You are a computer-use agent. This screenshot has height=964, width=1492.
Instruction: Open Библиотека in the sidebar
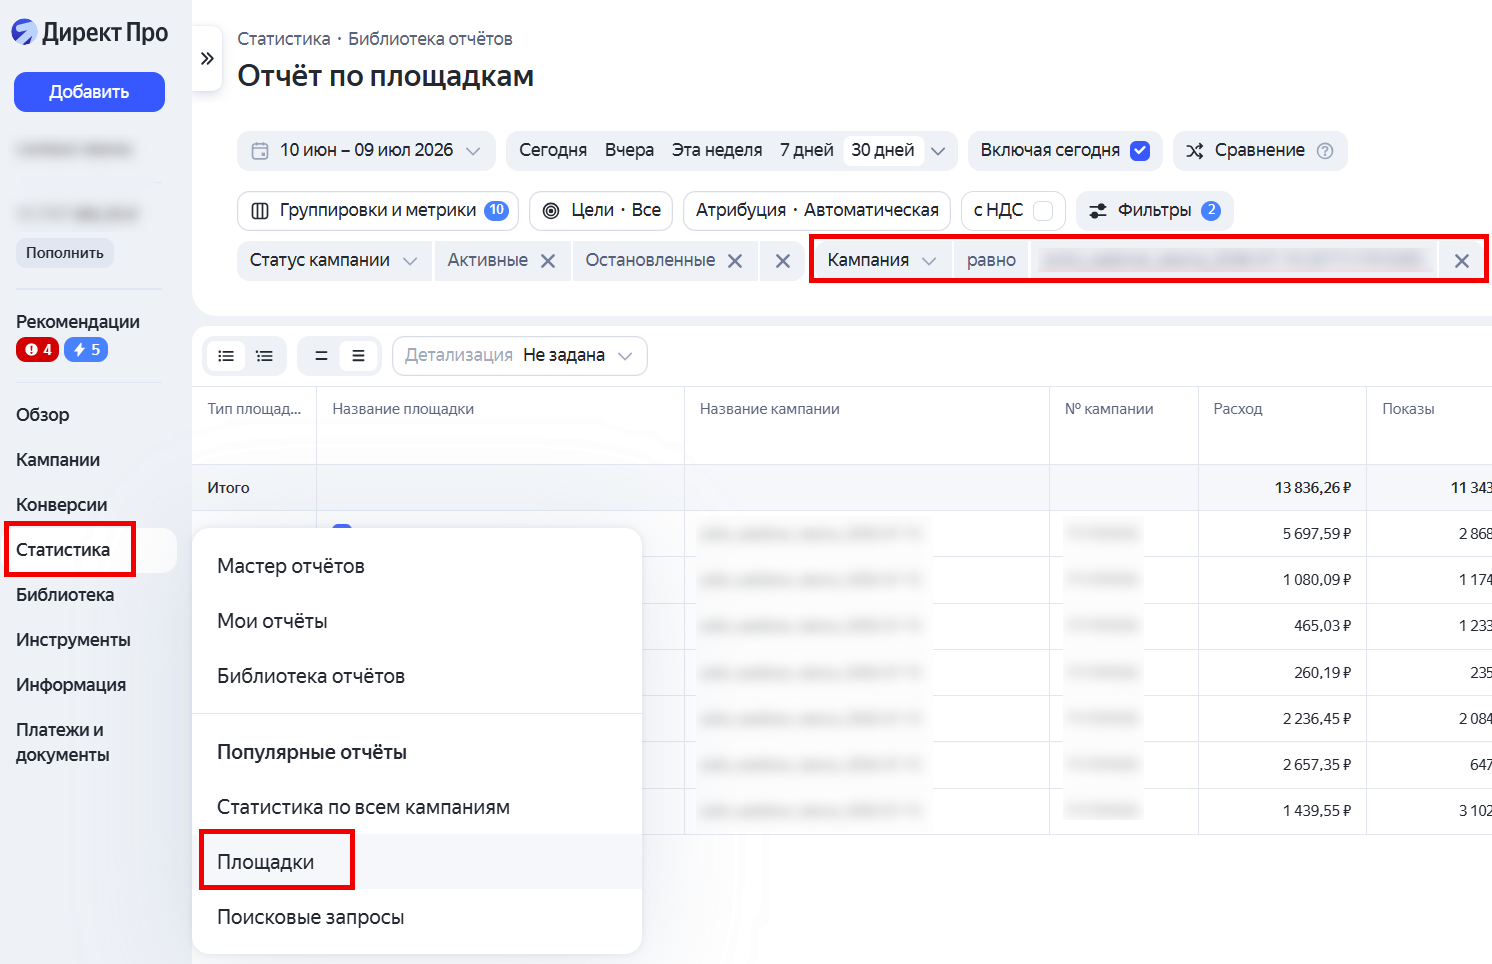click(x=65, y=595)
